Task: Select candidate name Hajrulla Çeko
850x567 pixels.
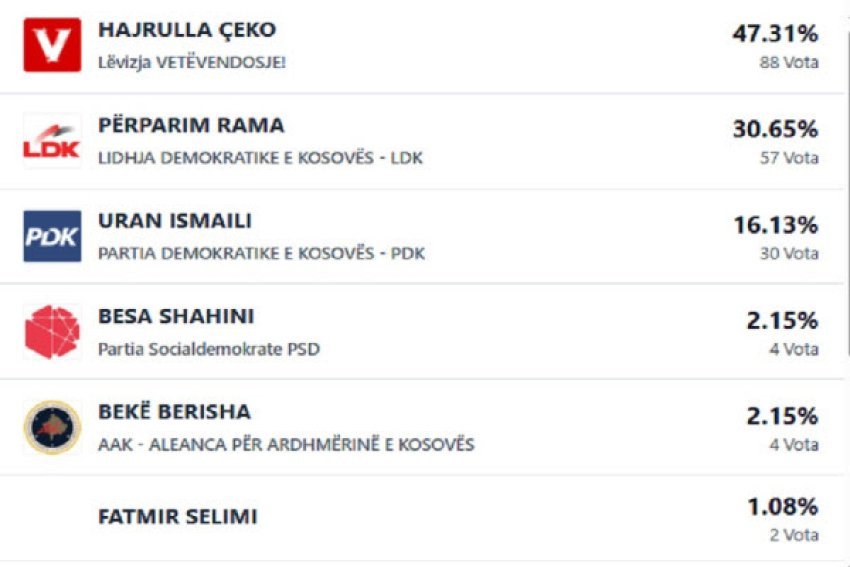Action: click(186, 30)
